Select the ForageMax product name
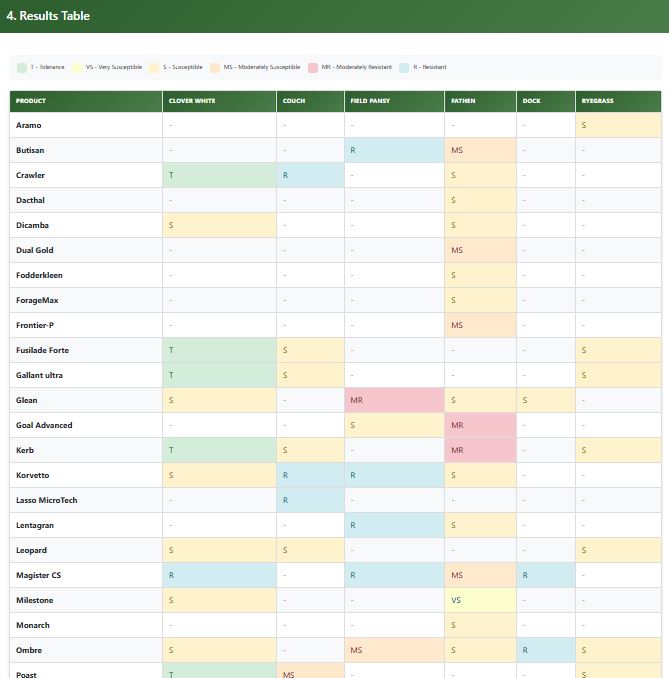 coord(37,301)
